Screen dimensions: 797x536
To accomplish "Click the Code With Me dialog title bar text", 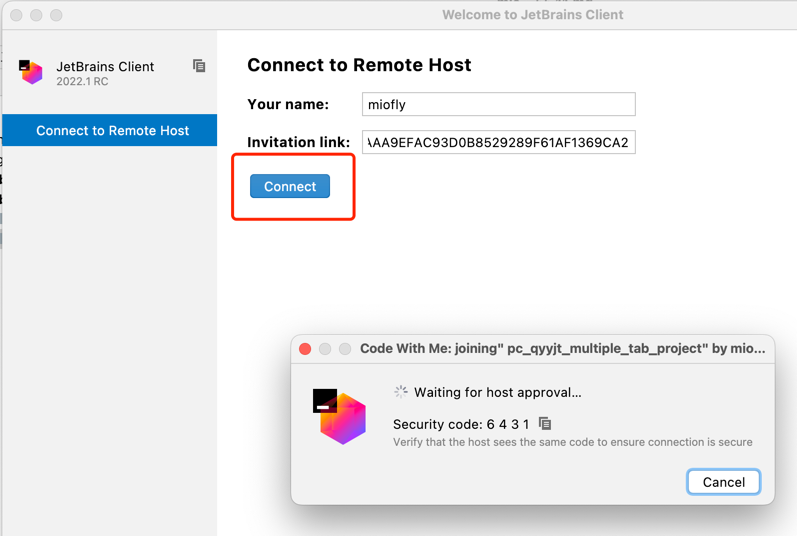I will [x=563, y=349].
